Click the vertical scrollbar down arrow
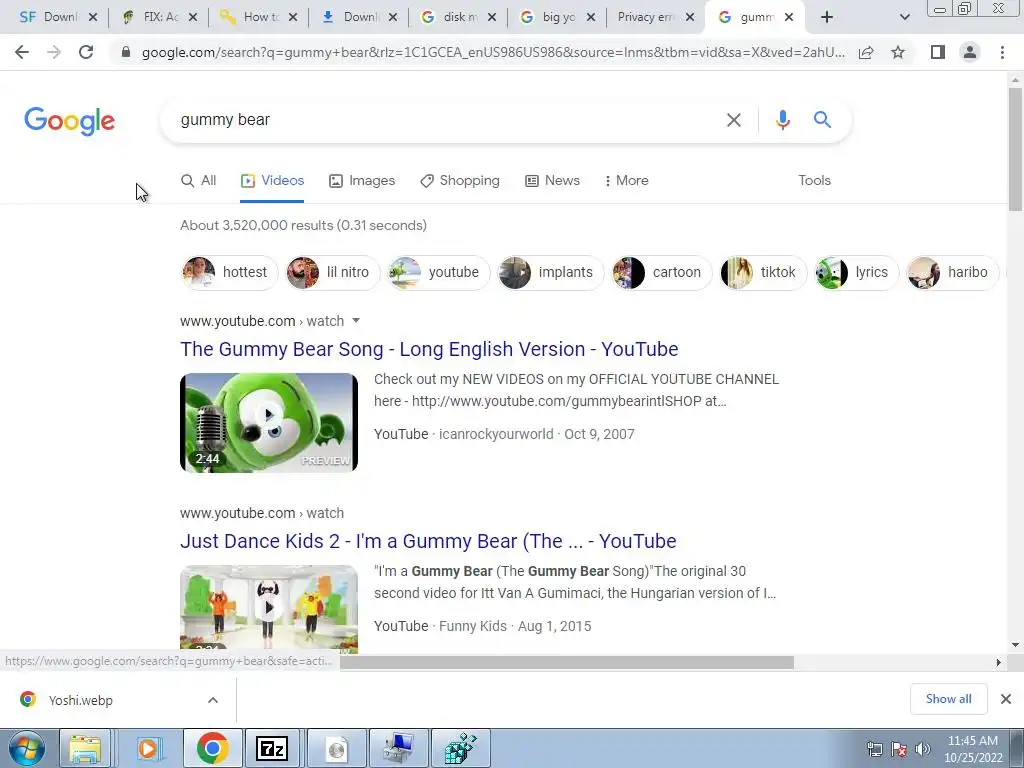 1015,645
